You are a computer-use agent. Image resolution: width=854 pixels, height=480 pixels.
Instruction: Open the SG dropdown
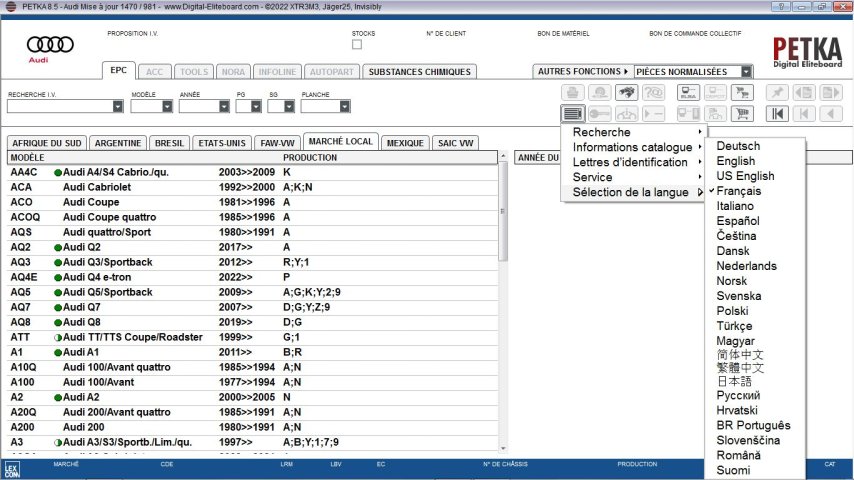(x=289, y=107)
